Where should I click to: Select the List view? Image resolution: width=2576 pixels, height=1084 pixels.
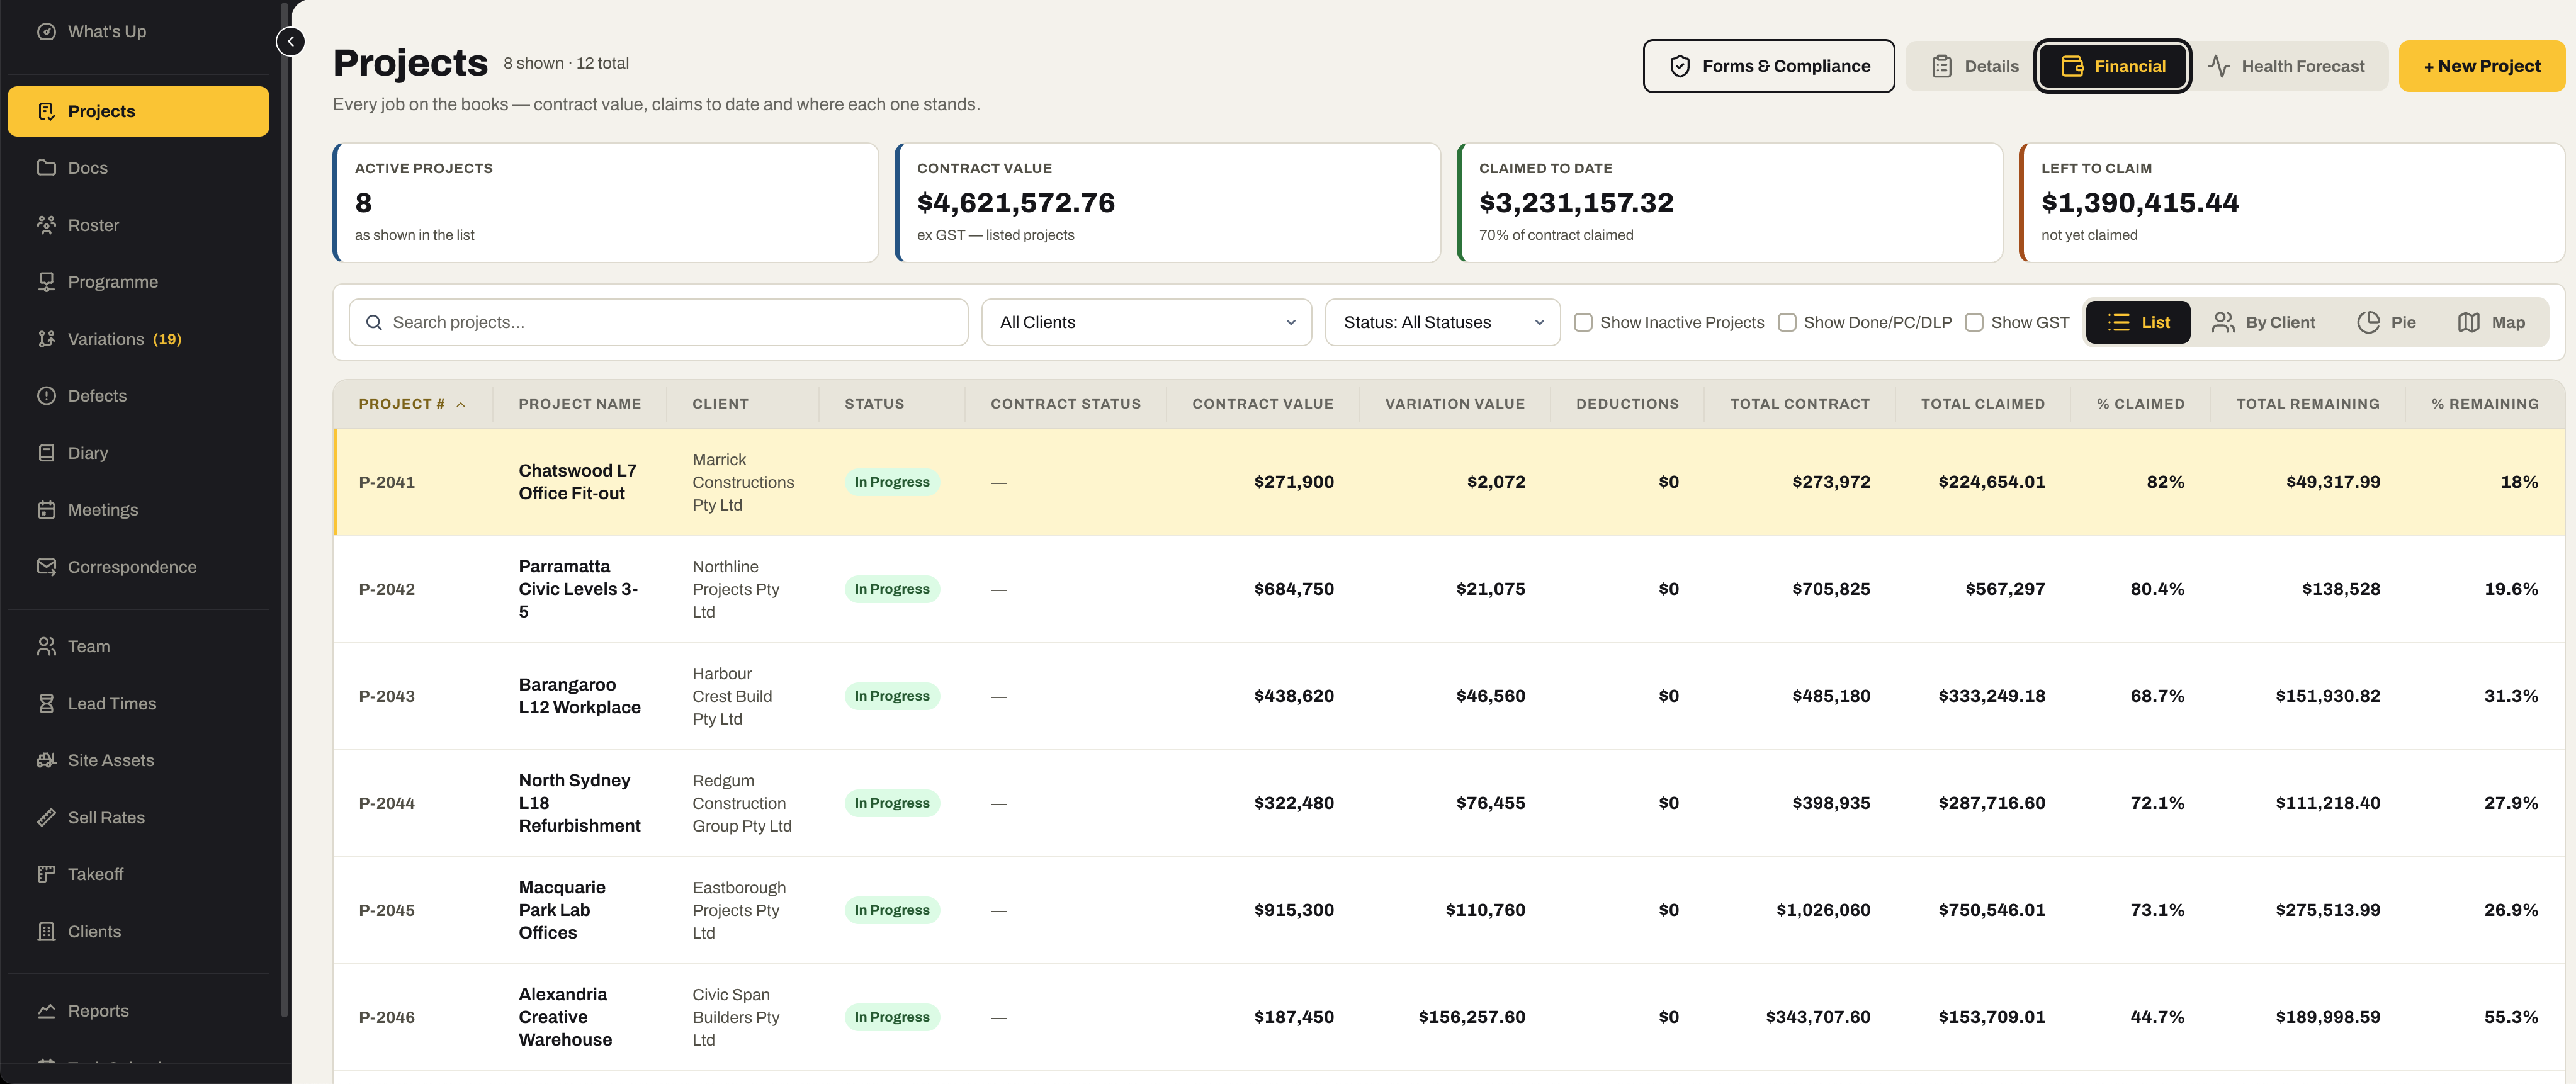[2138, 322]
